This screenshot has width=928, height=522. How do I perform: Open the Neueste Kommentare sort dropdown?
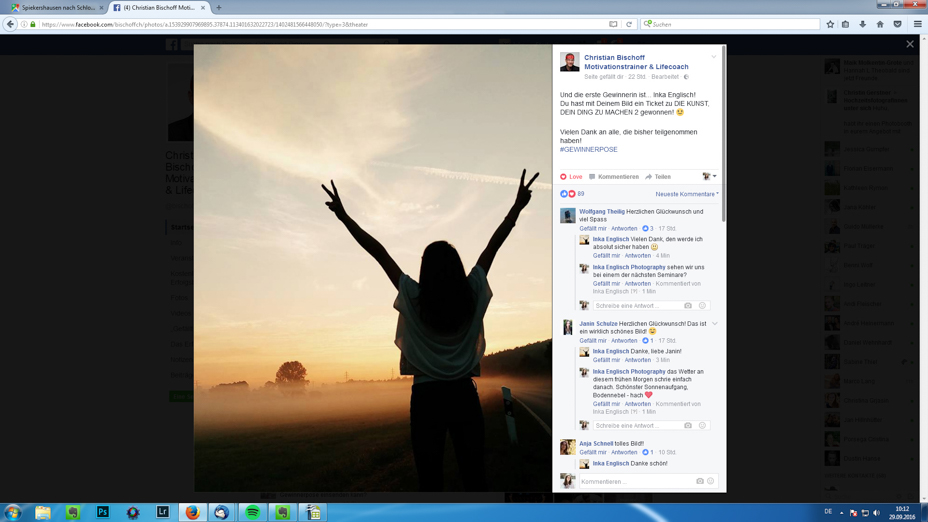point(687,194)
